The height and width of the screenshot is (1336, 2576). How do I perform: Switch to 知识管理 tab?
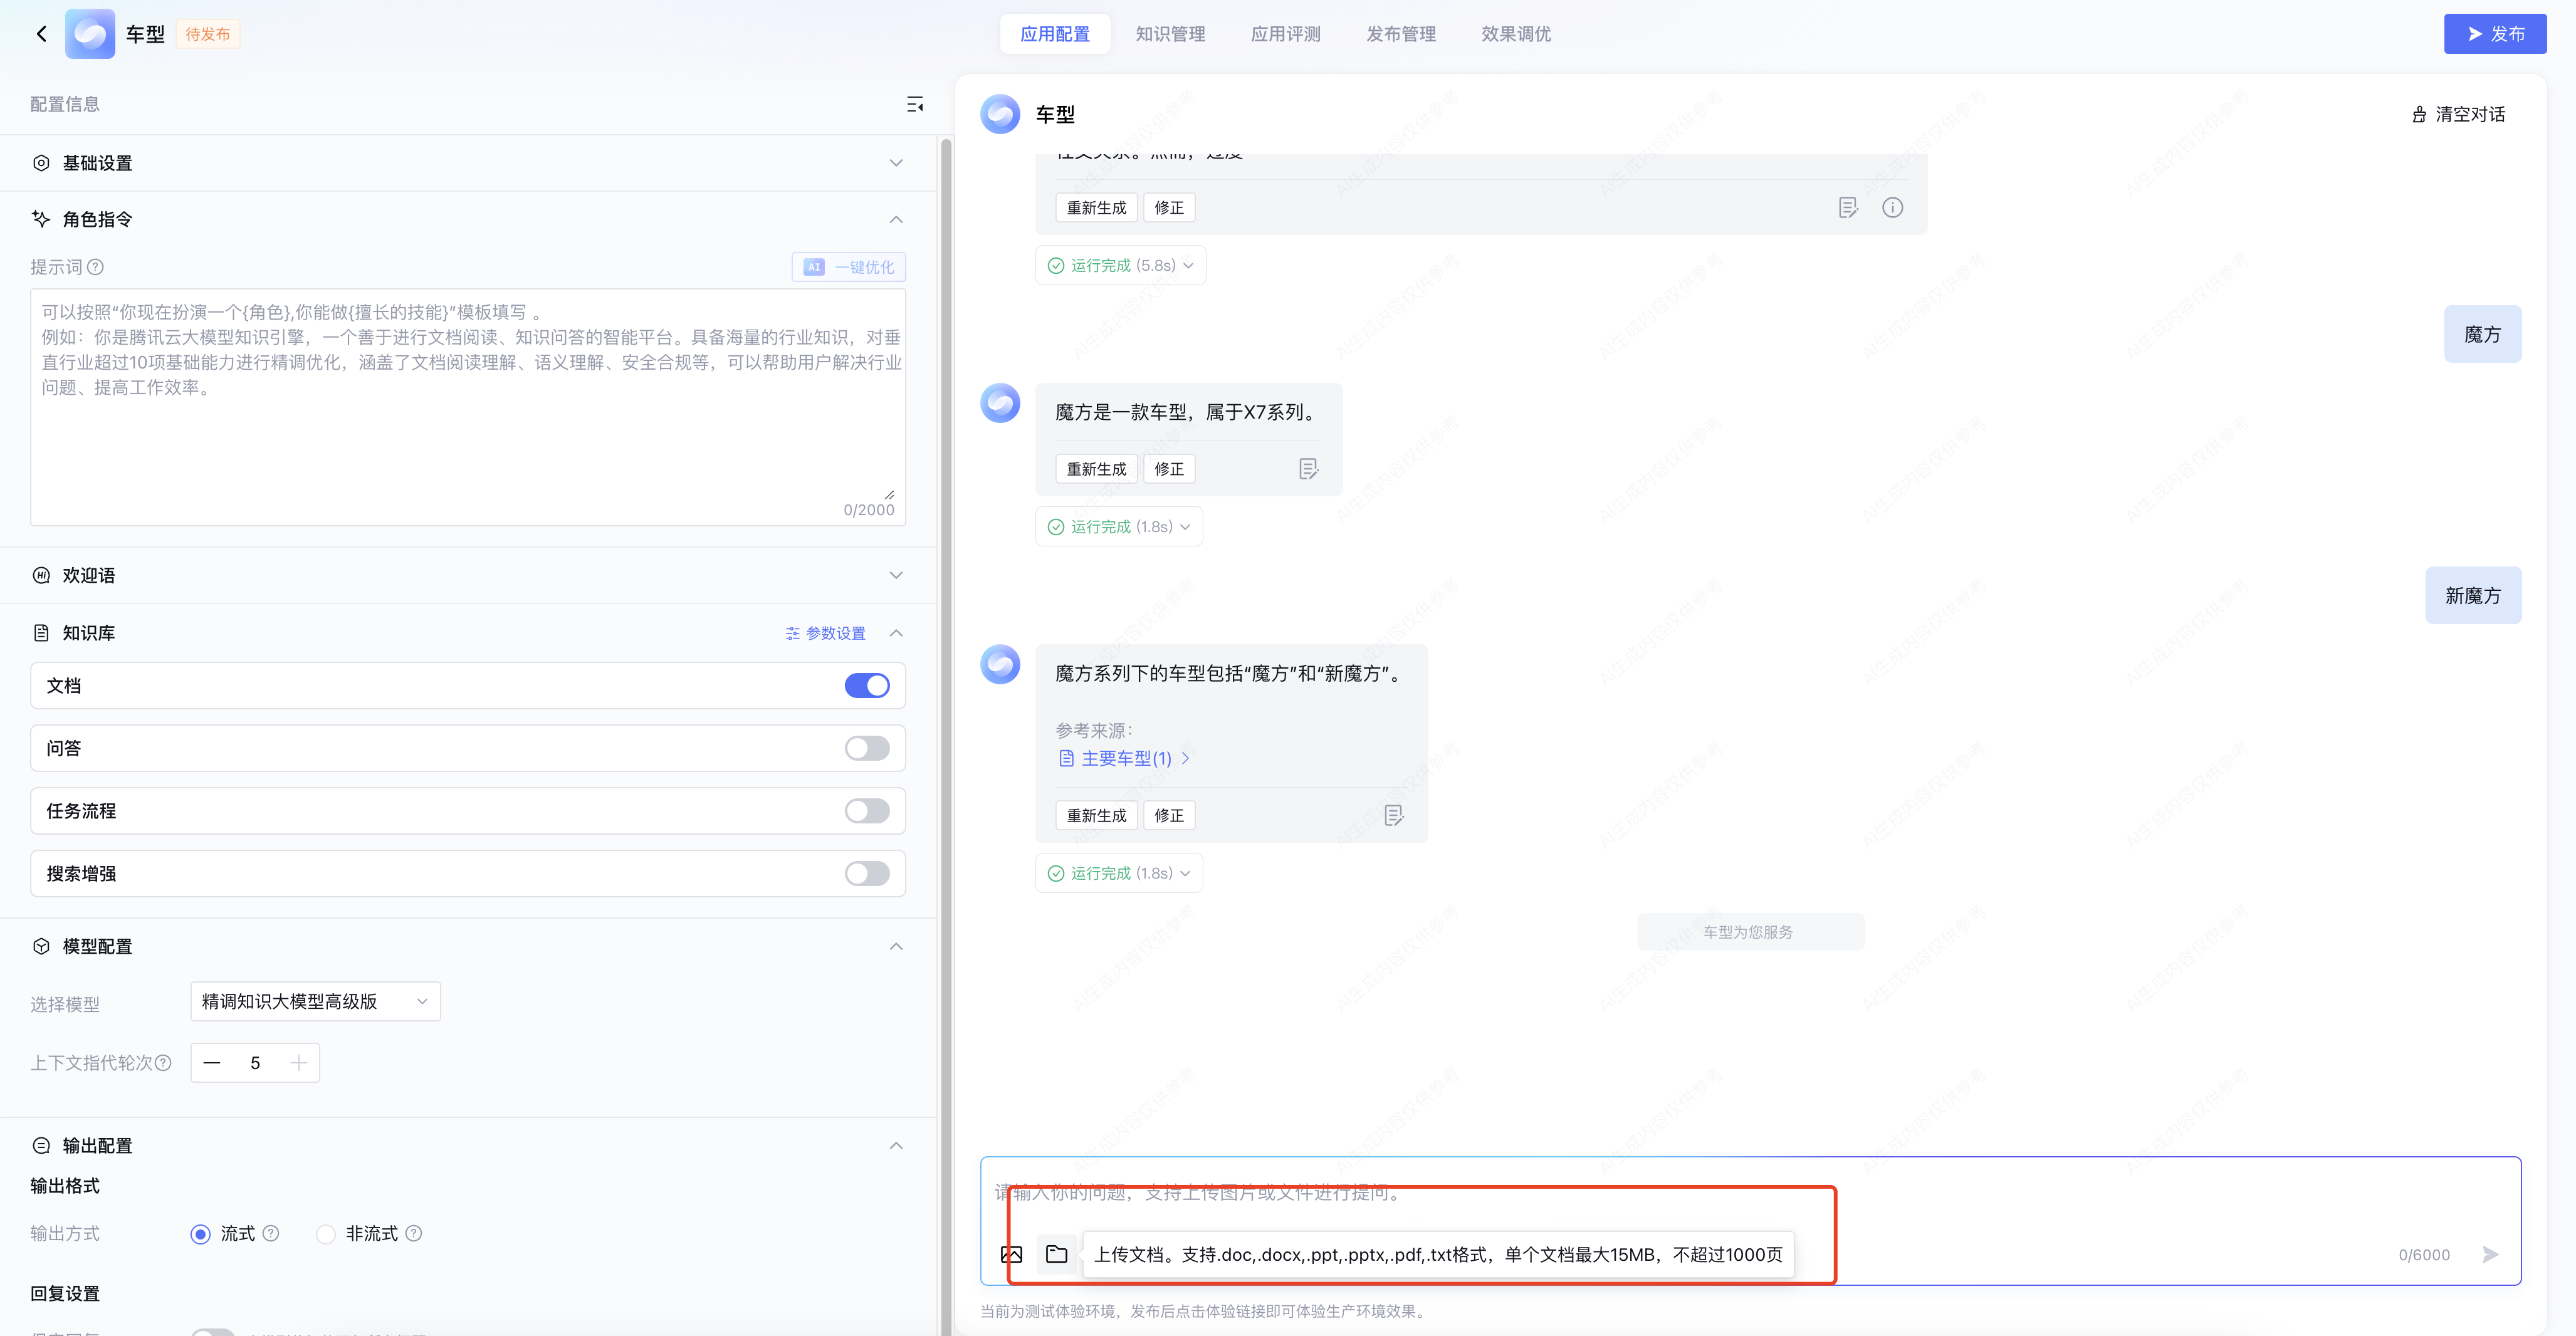pos(1170,34)
